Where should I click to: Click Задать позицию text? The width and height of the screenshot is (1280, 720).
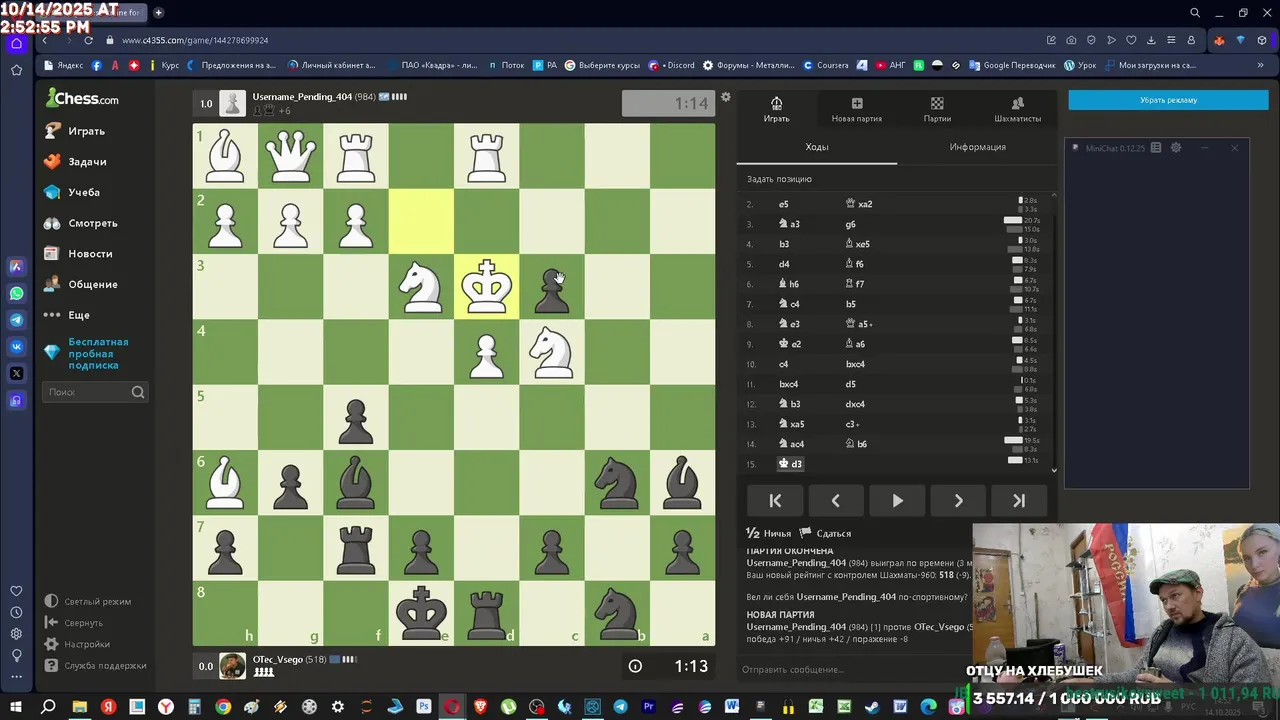[779, 179]
